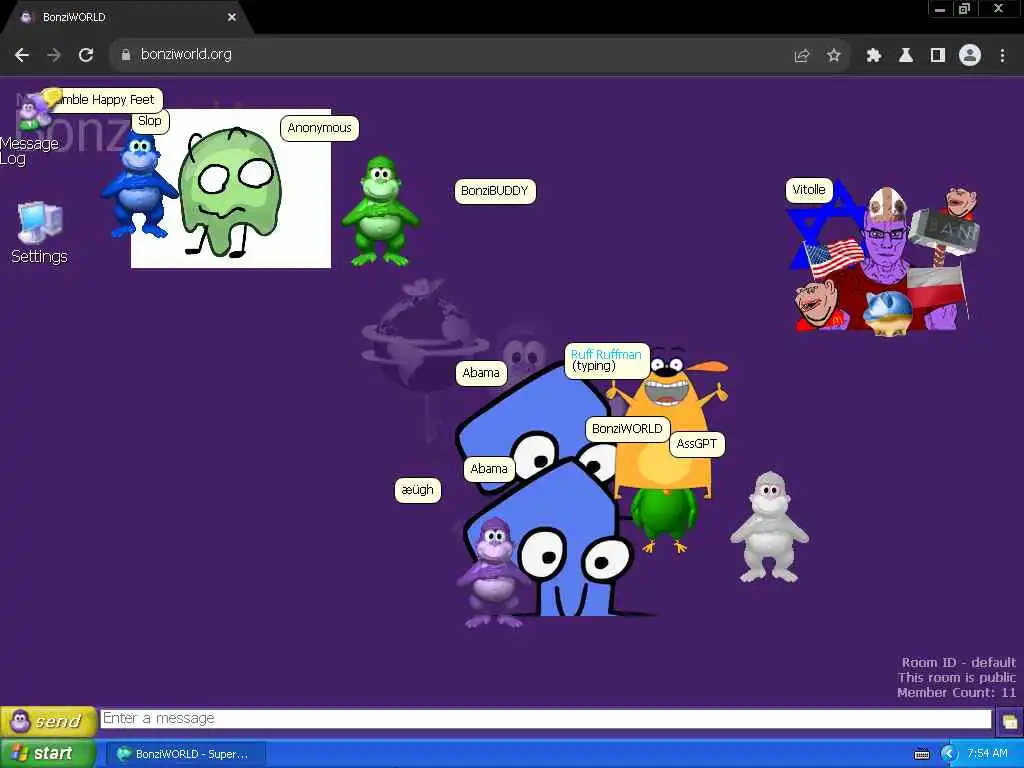Click the share page icon
The image size is (1024, 768).
801,56
